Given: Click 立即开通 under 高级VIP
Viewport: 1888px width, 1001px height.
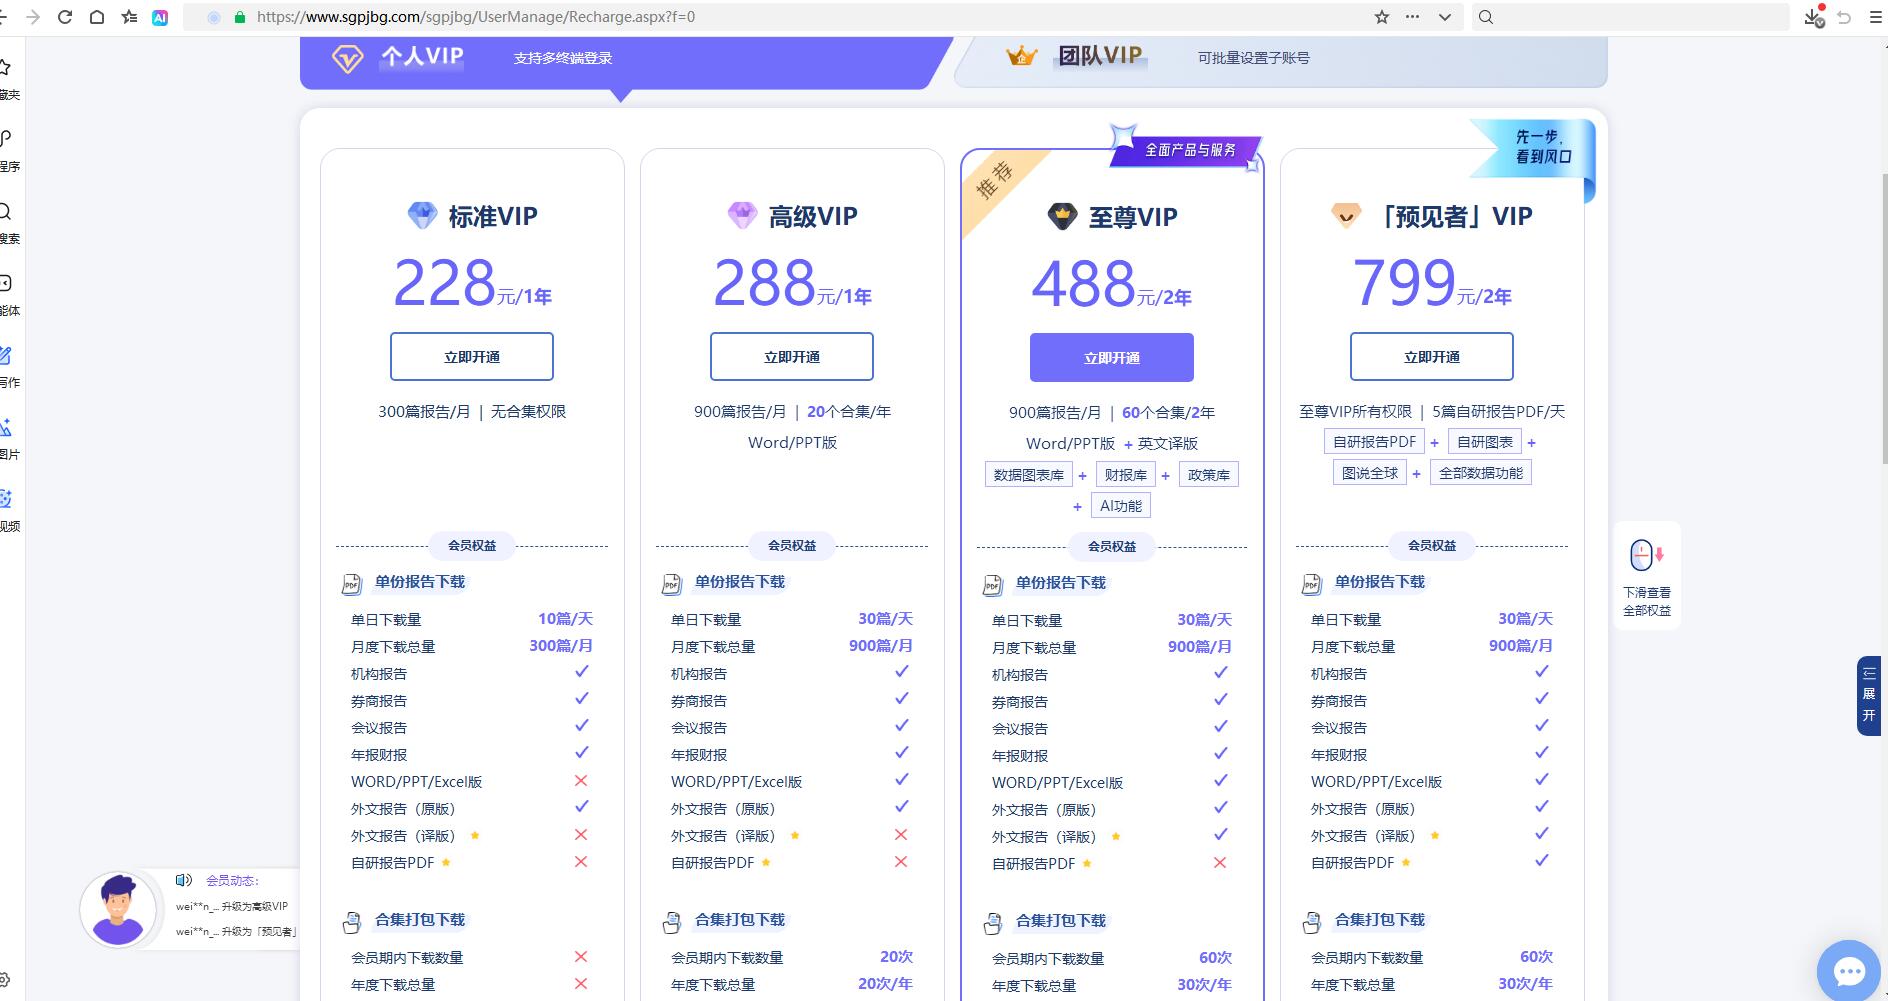Looking at the screenshot, I should click(x=792, y=357).
